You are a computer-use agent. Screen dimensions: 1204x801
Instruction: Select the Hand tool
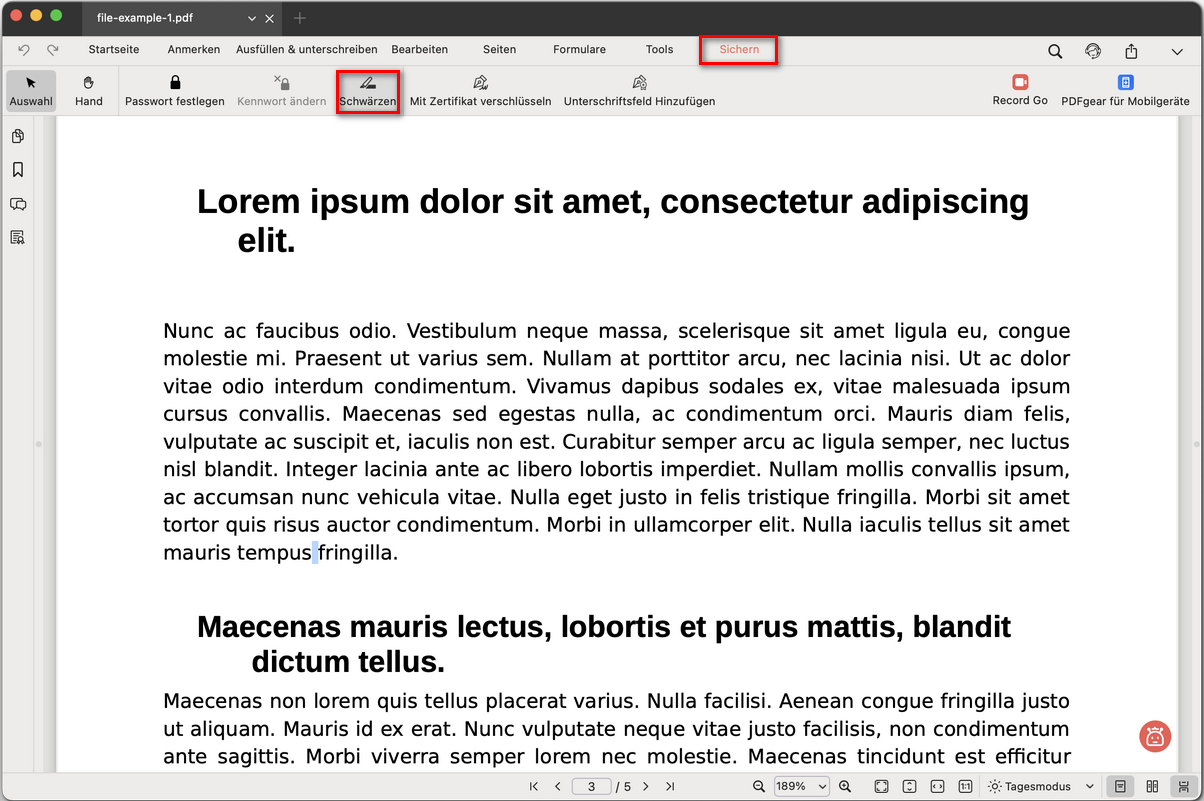point(88,90)
